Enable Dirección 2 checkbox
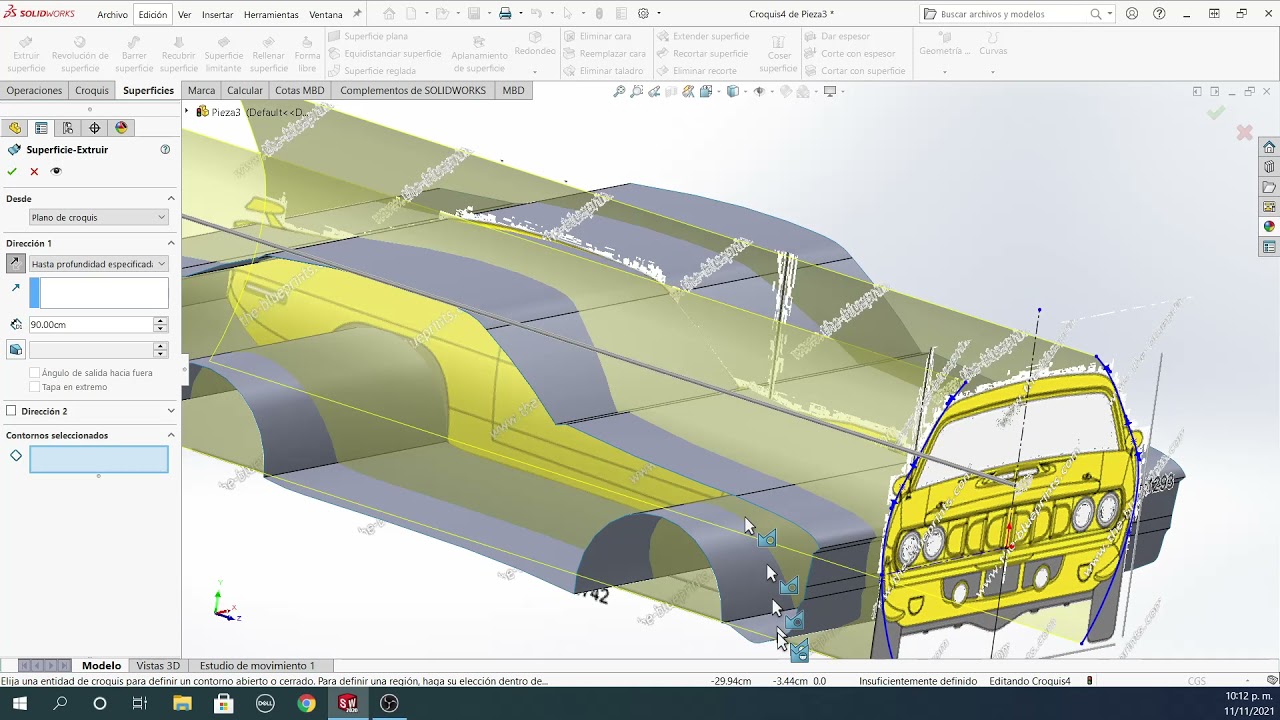 [x=12, y=411]
